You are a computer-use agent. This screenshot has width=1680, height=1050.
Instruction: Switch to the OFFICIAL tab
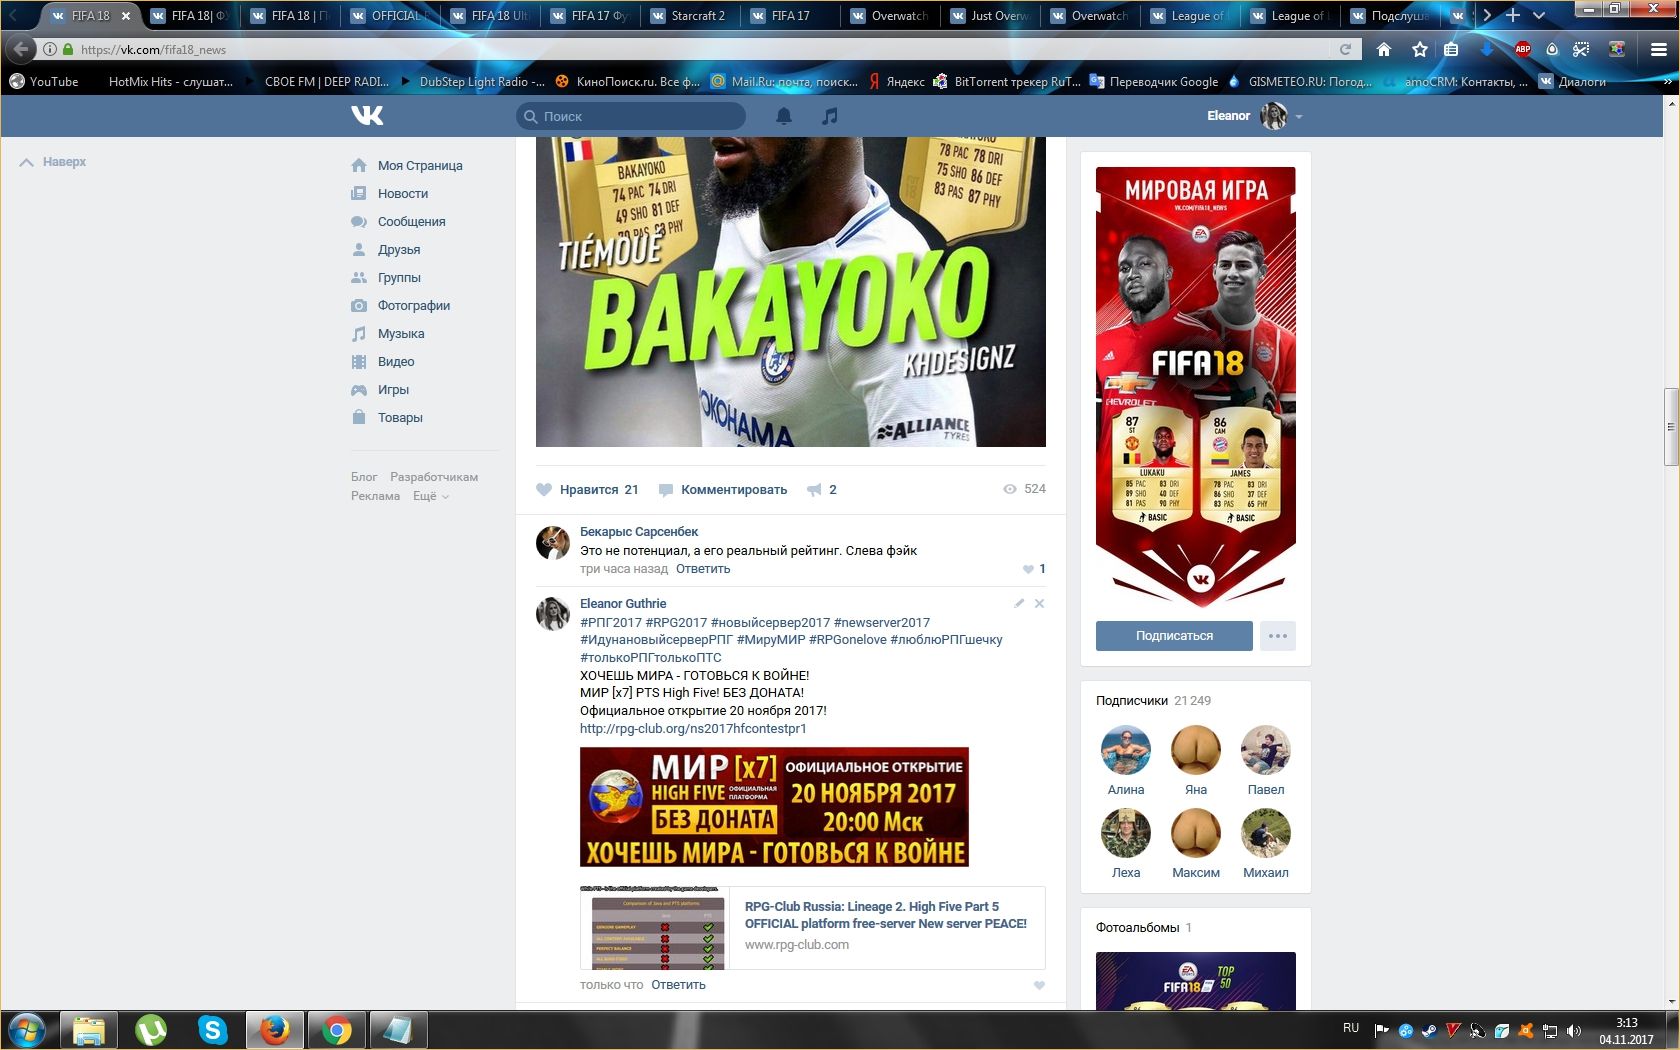388,16
